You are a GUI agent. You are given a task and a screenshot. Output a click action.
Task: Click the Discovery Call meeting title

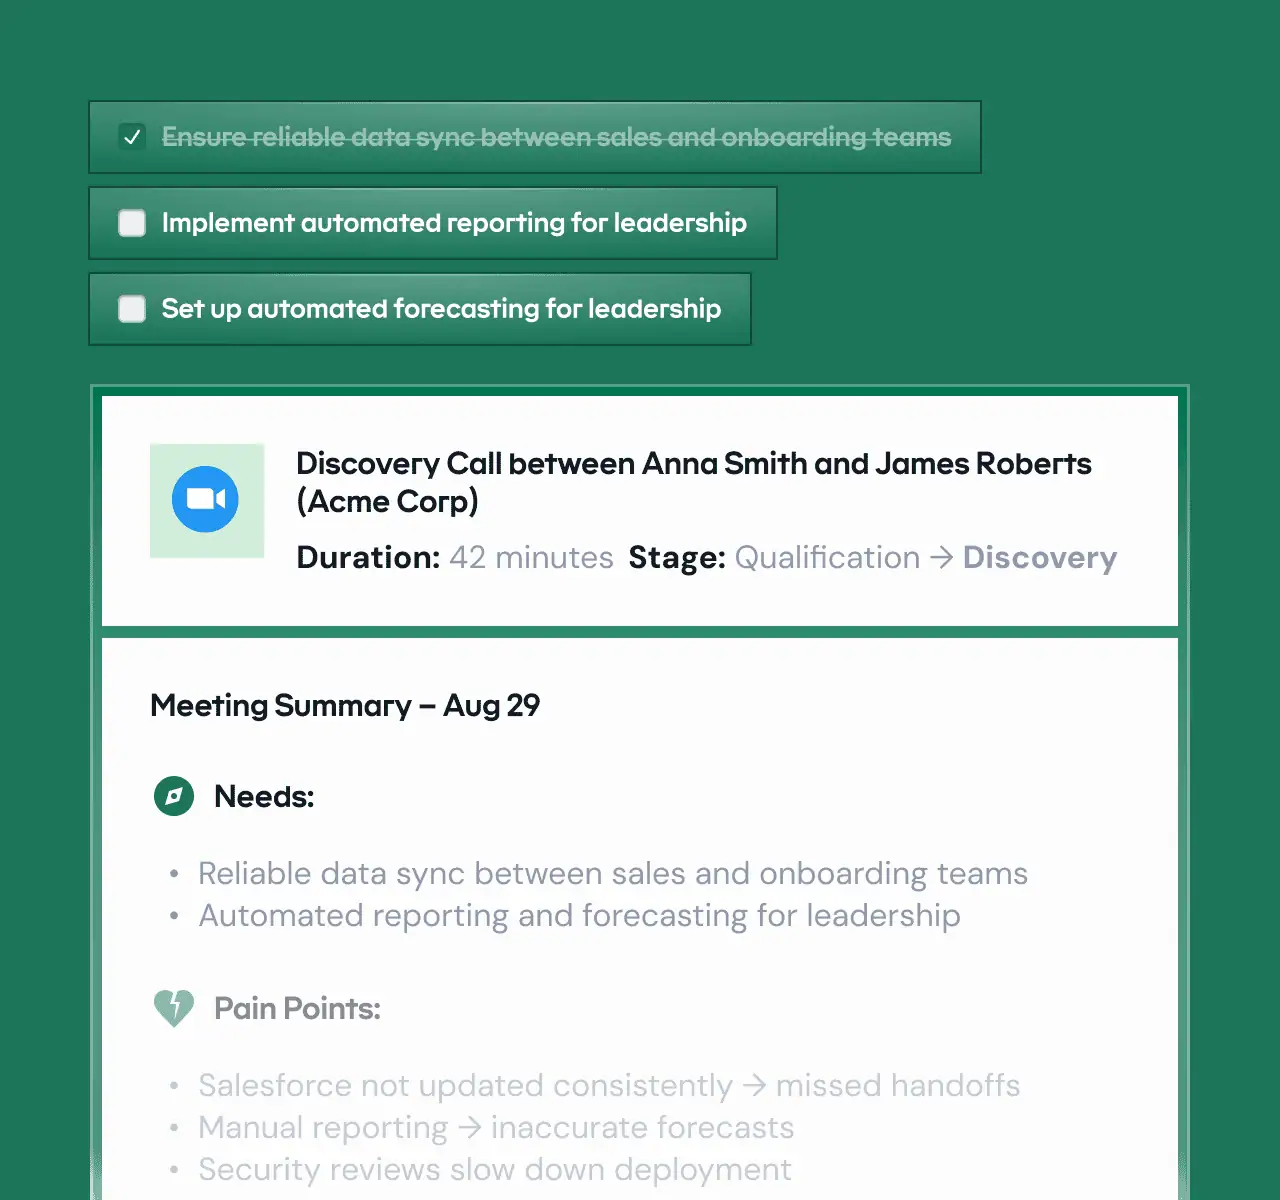pyautogui.click(x=693, y=482)
